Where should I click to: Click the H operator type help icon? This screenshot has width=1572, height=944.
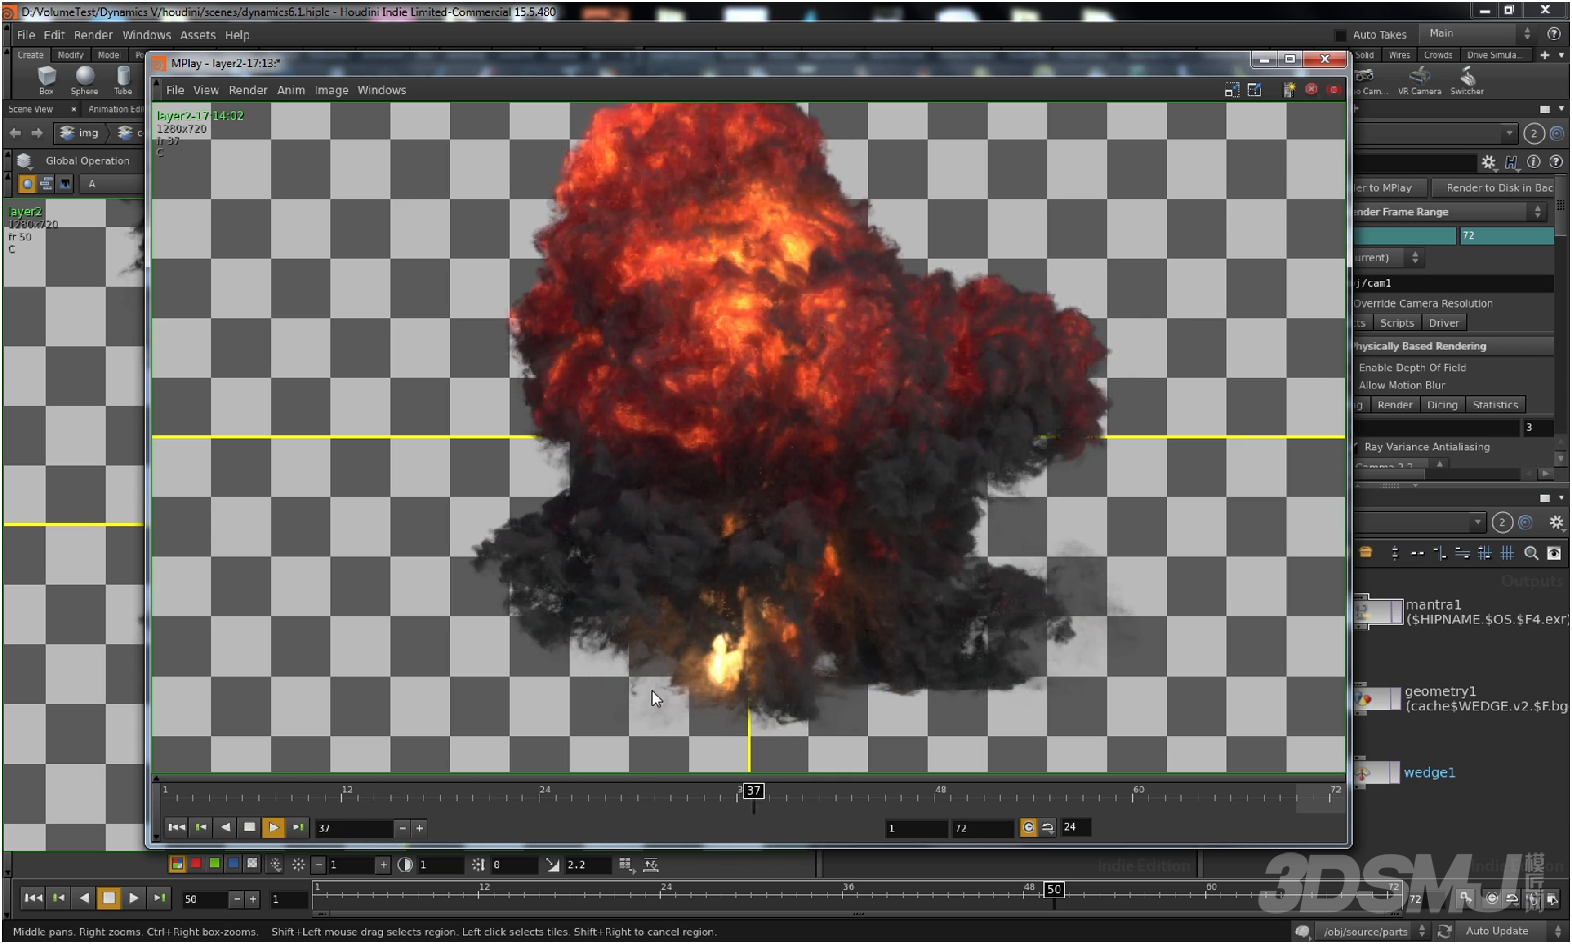1511,162
